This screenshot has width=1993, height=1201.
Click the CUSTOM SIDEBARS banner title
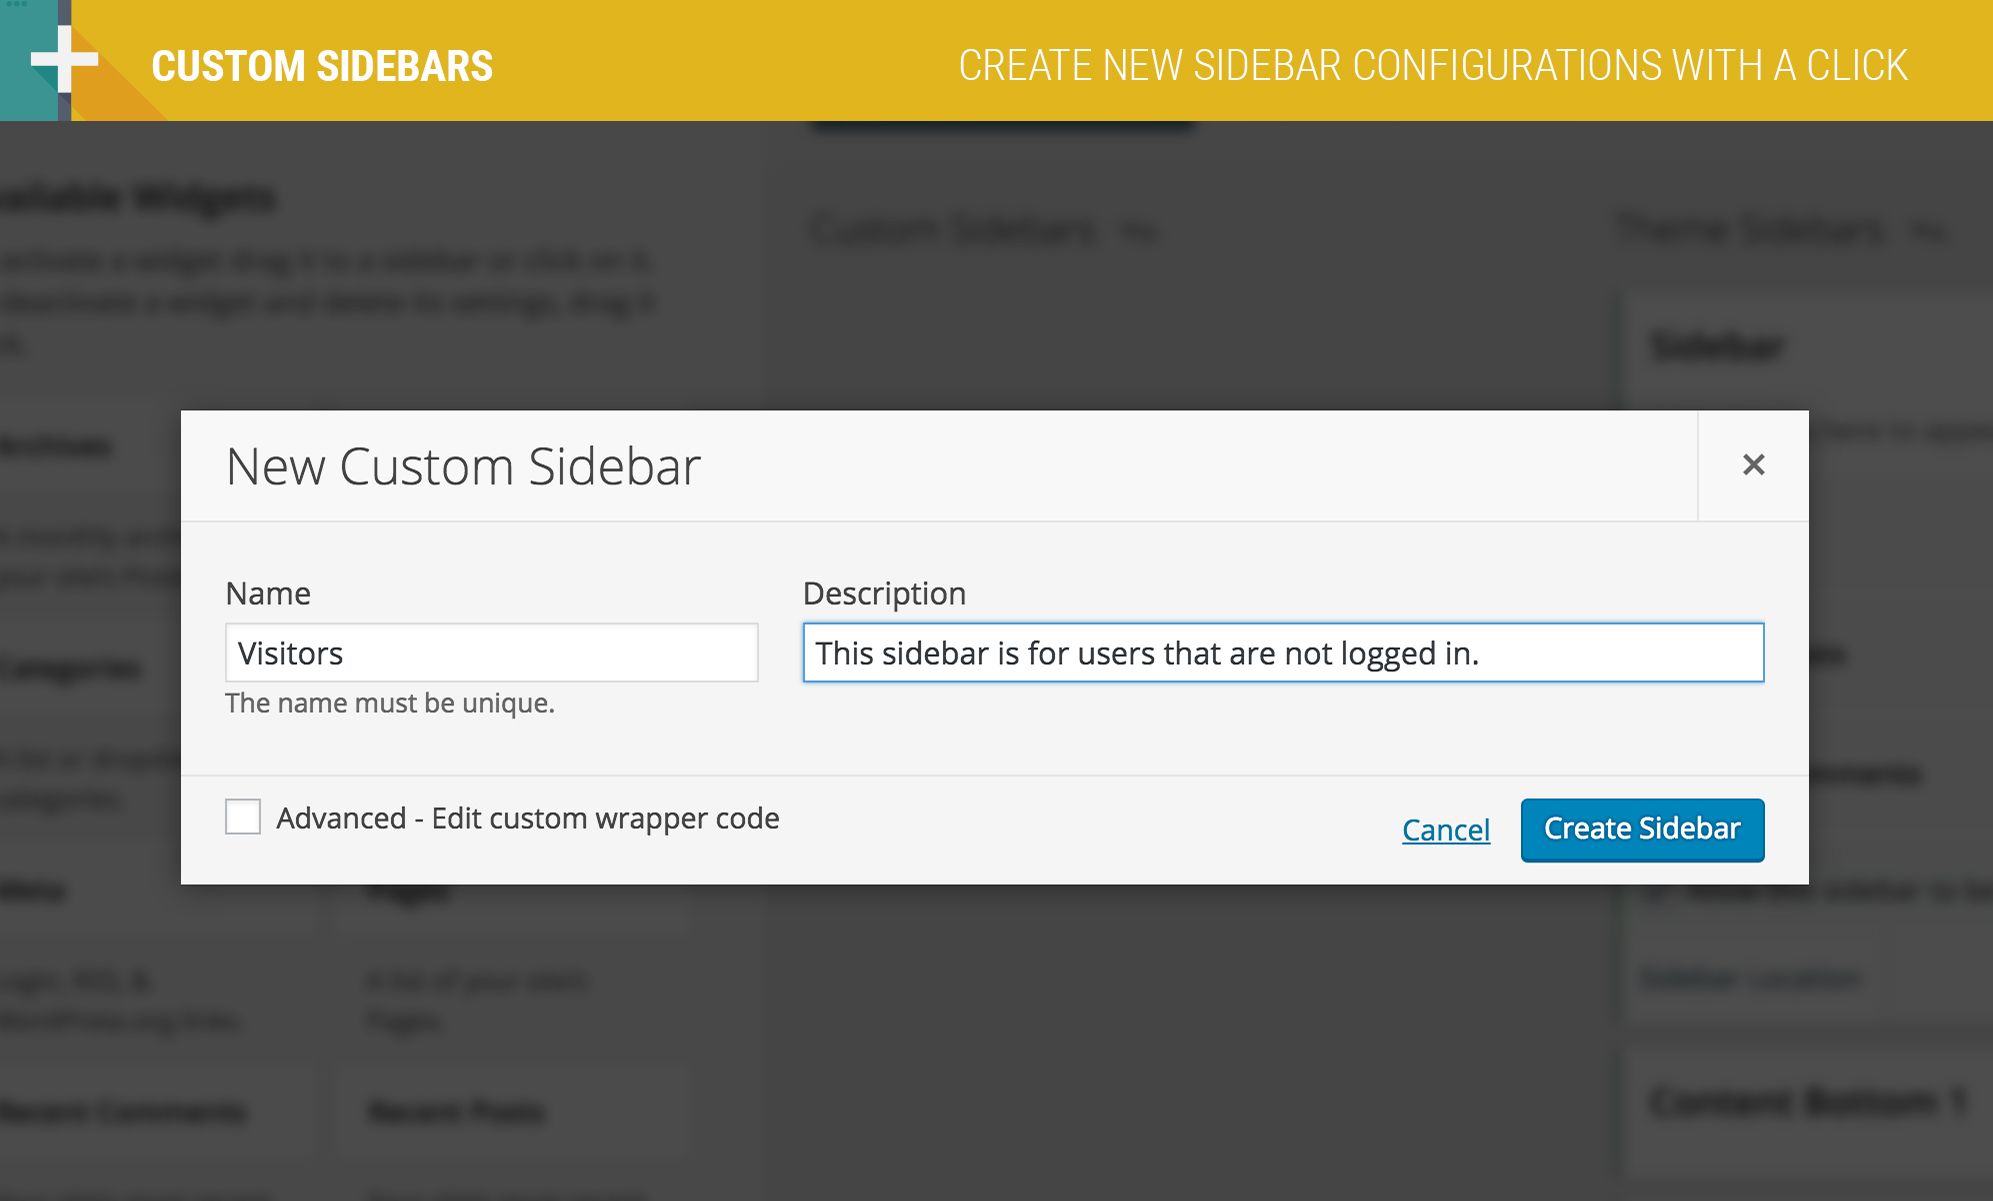click(322, 66)
